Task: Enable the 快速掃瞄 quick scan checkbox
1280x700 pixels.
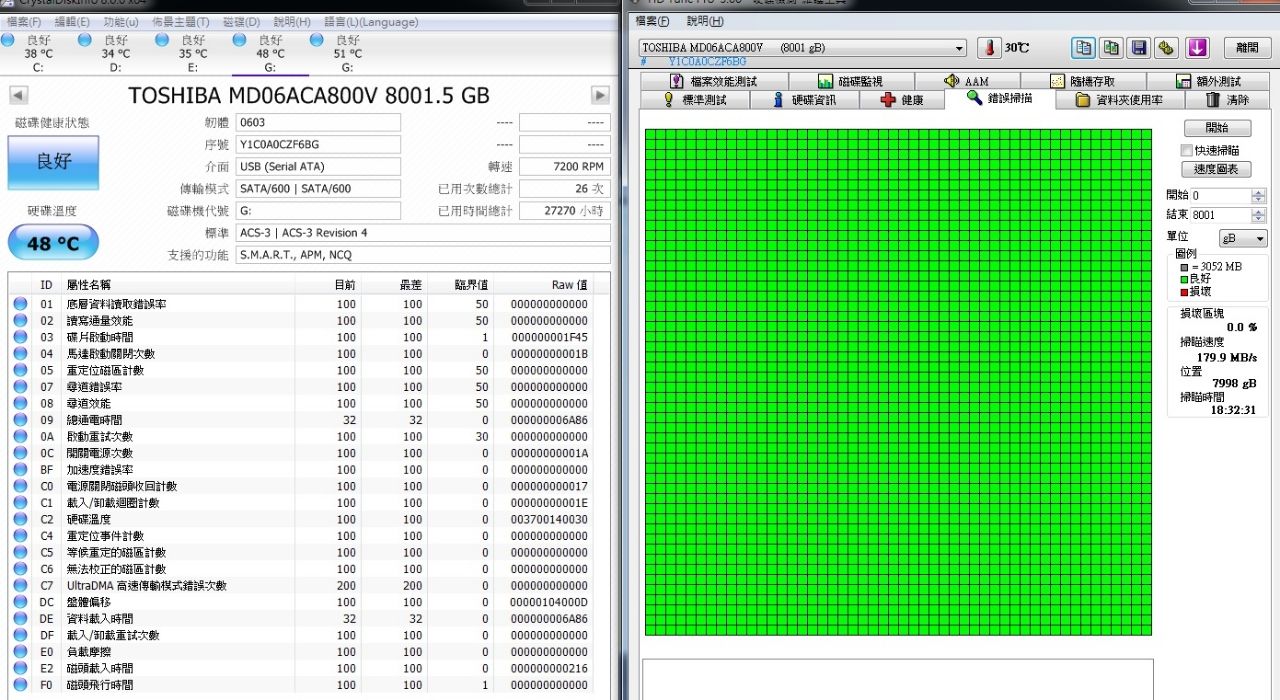Action: pos(1187,150)
